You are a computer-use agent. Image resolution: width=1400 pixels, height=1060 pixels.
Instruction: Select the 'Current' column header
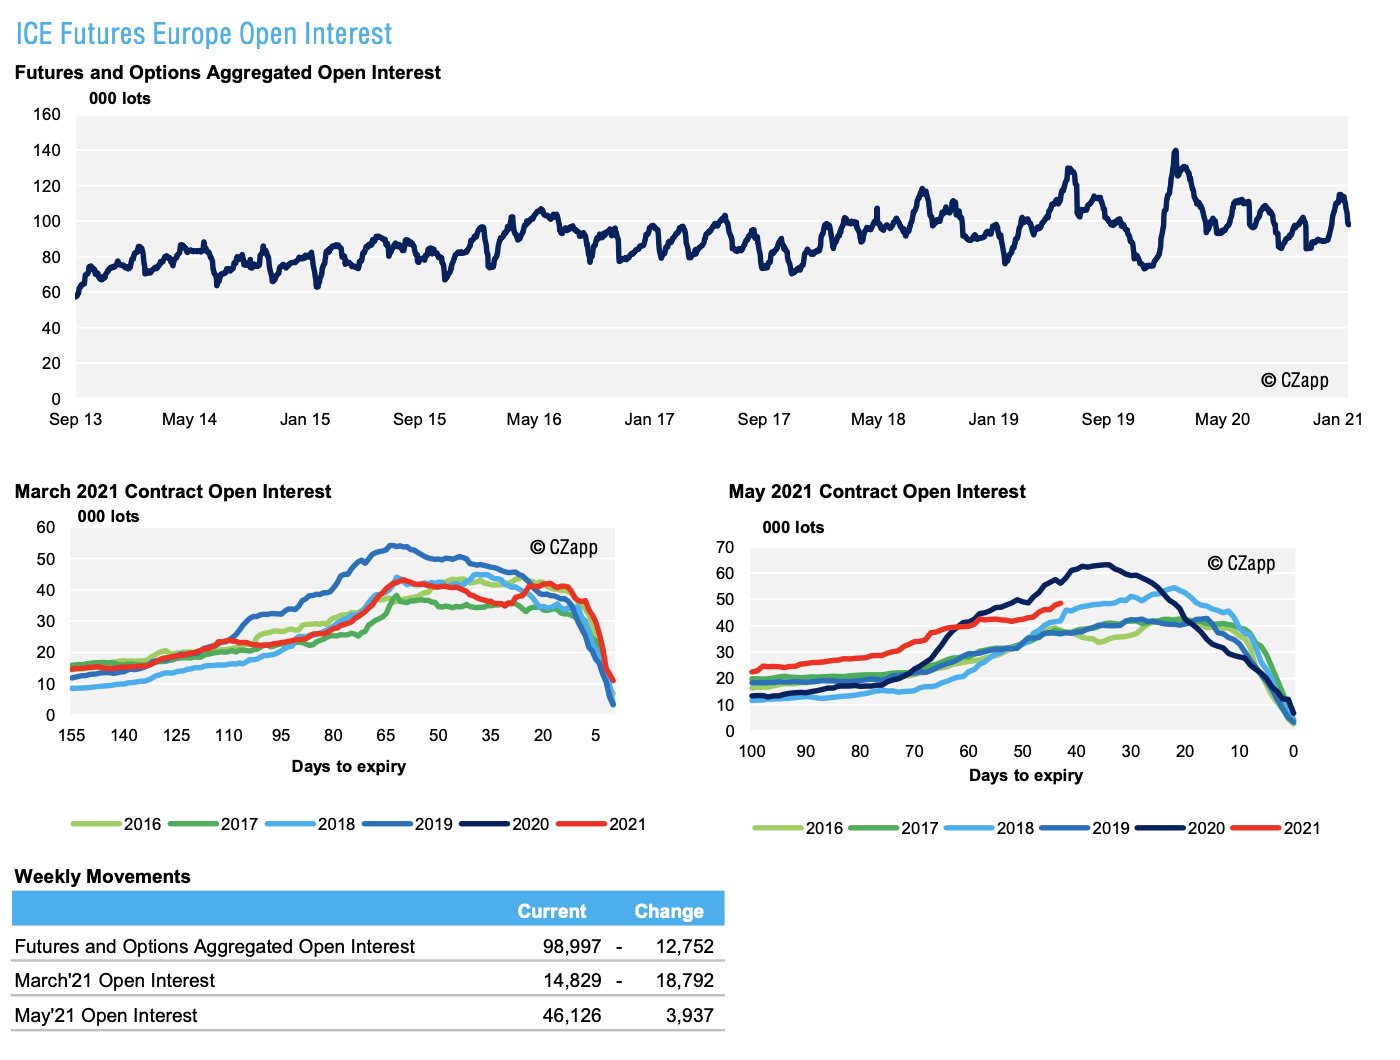552,911
